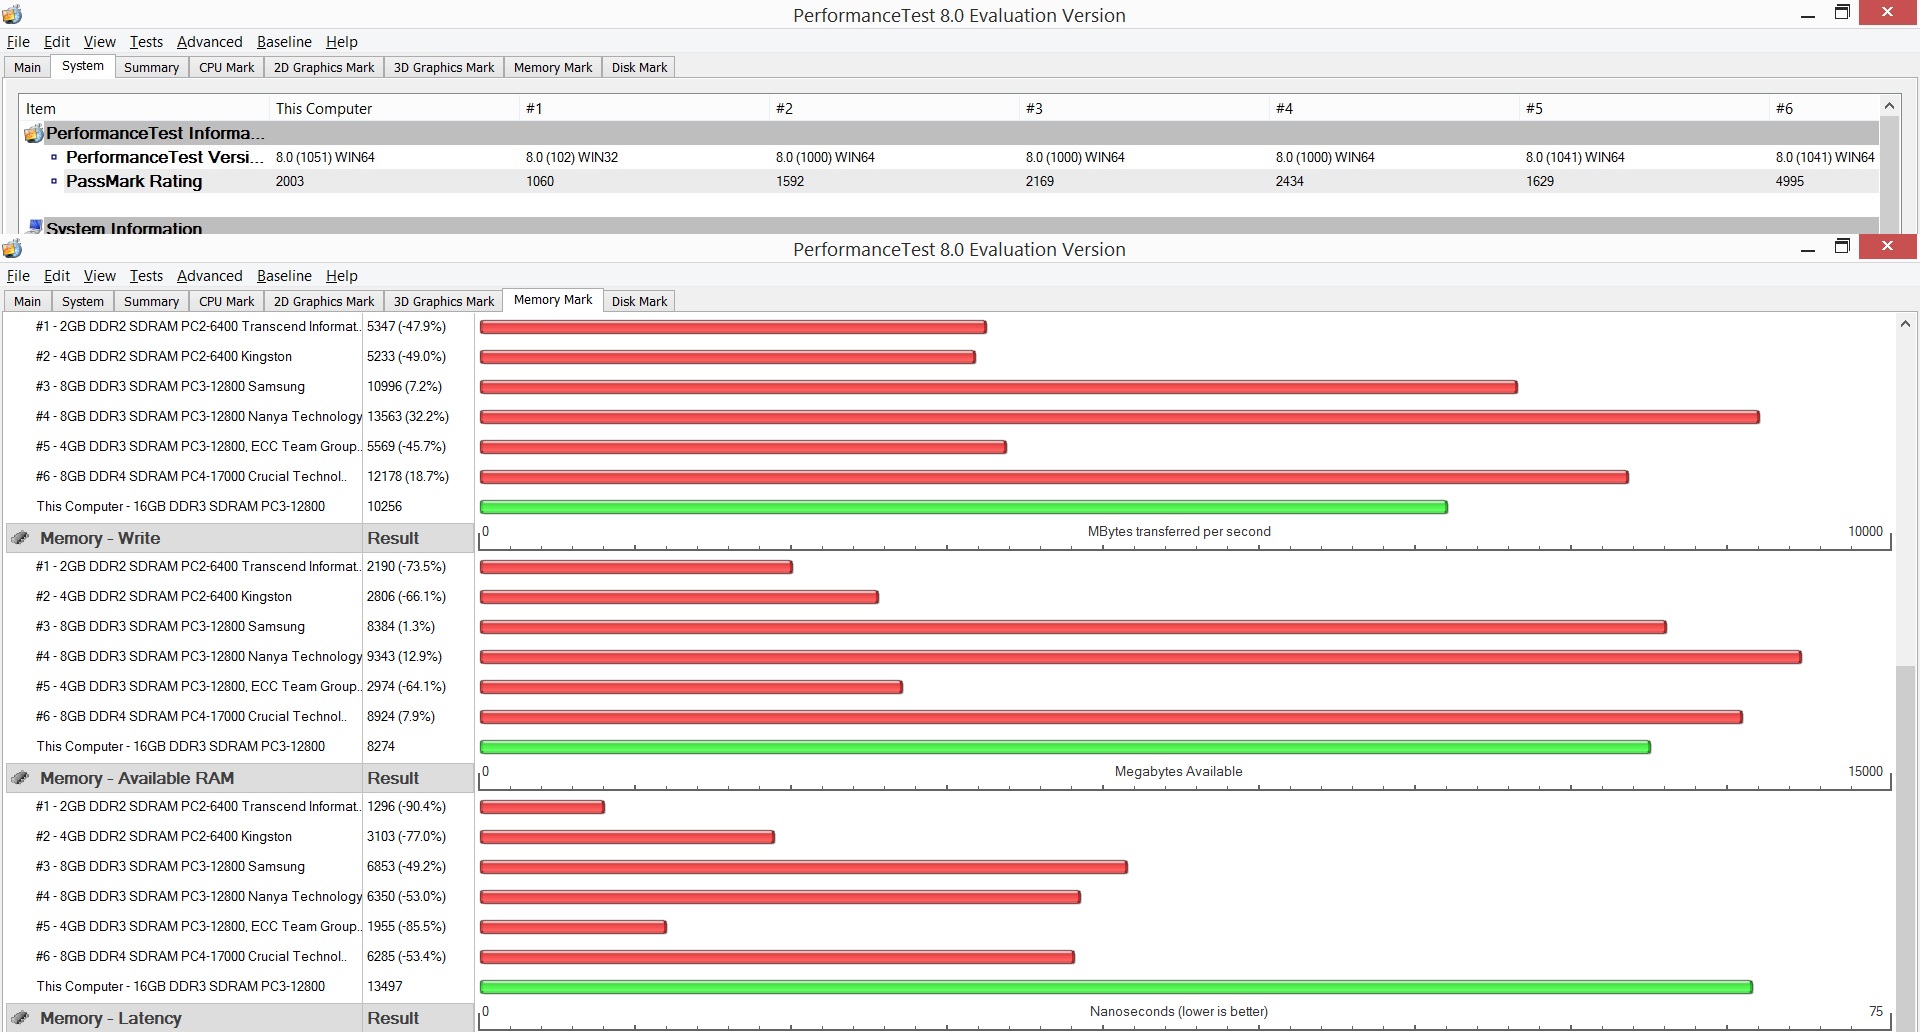Open the CPU Mark tab in upper window
Viewport: 1920px width, 1032px height.
coord(226,67)
